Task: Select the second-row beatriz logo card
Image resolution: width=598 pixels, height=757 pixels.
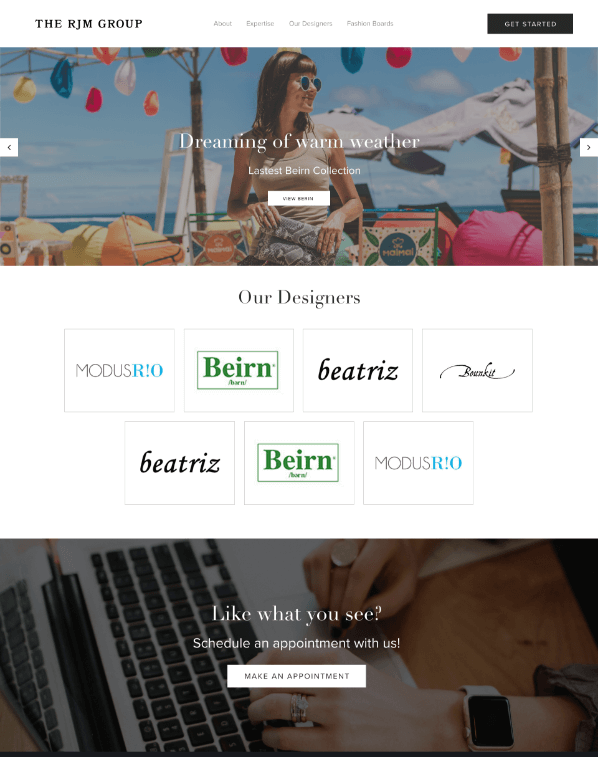Action: [180, 463]
